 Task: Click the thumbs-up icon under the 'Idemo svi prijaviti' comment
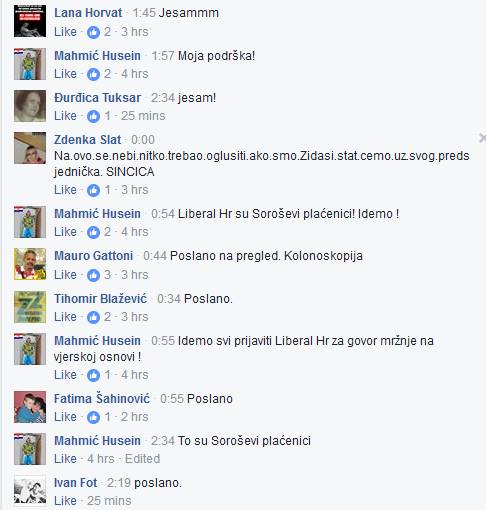click(x=93, y=375)
